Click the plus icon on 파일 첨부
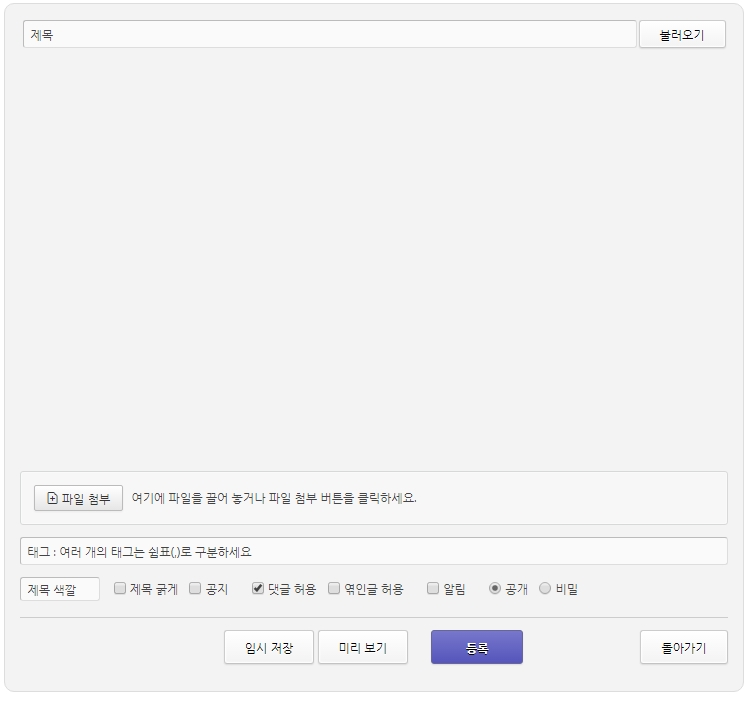This screenshot has width=746, height=701. coord(52,498)
